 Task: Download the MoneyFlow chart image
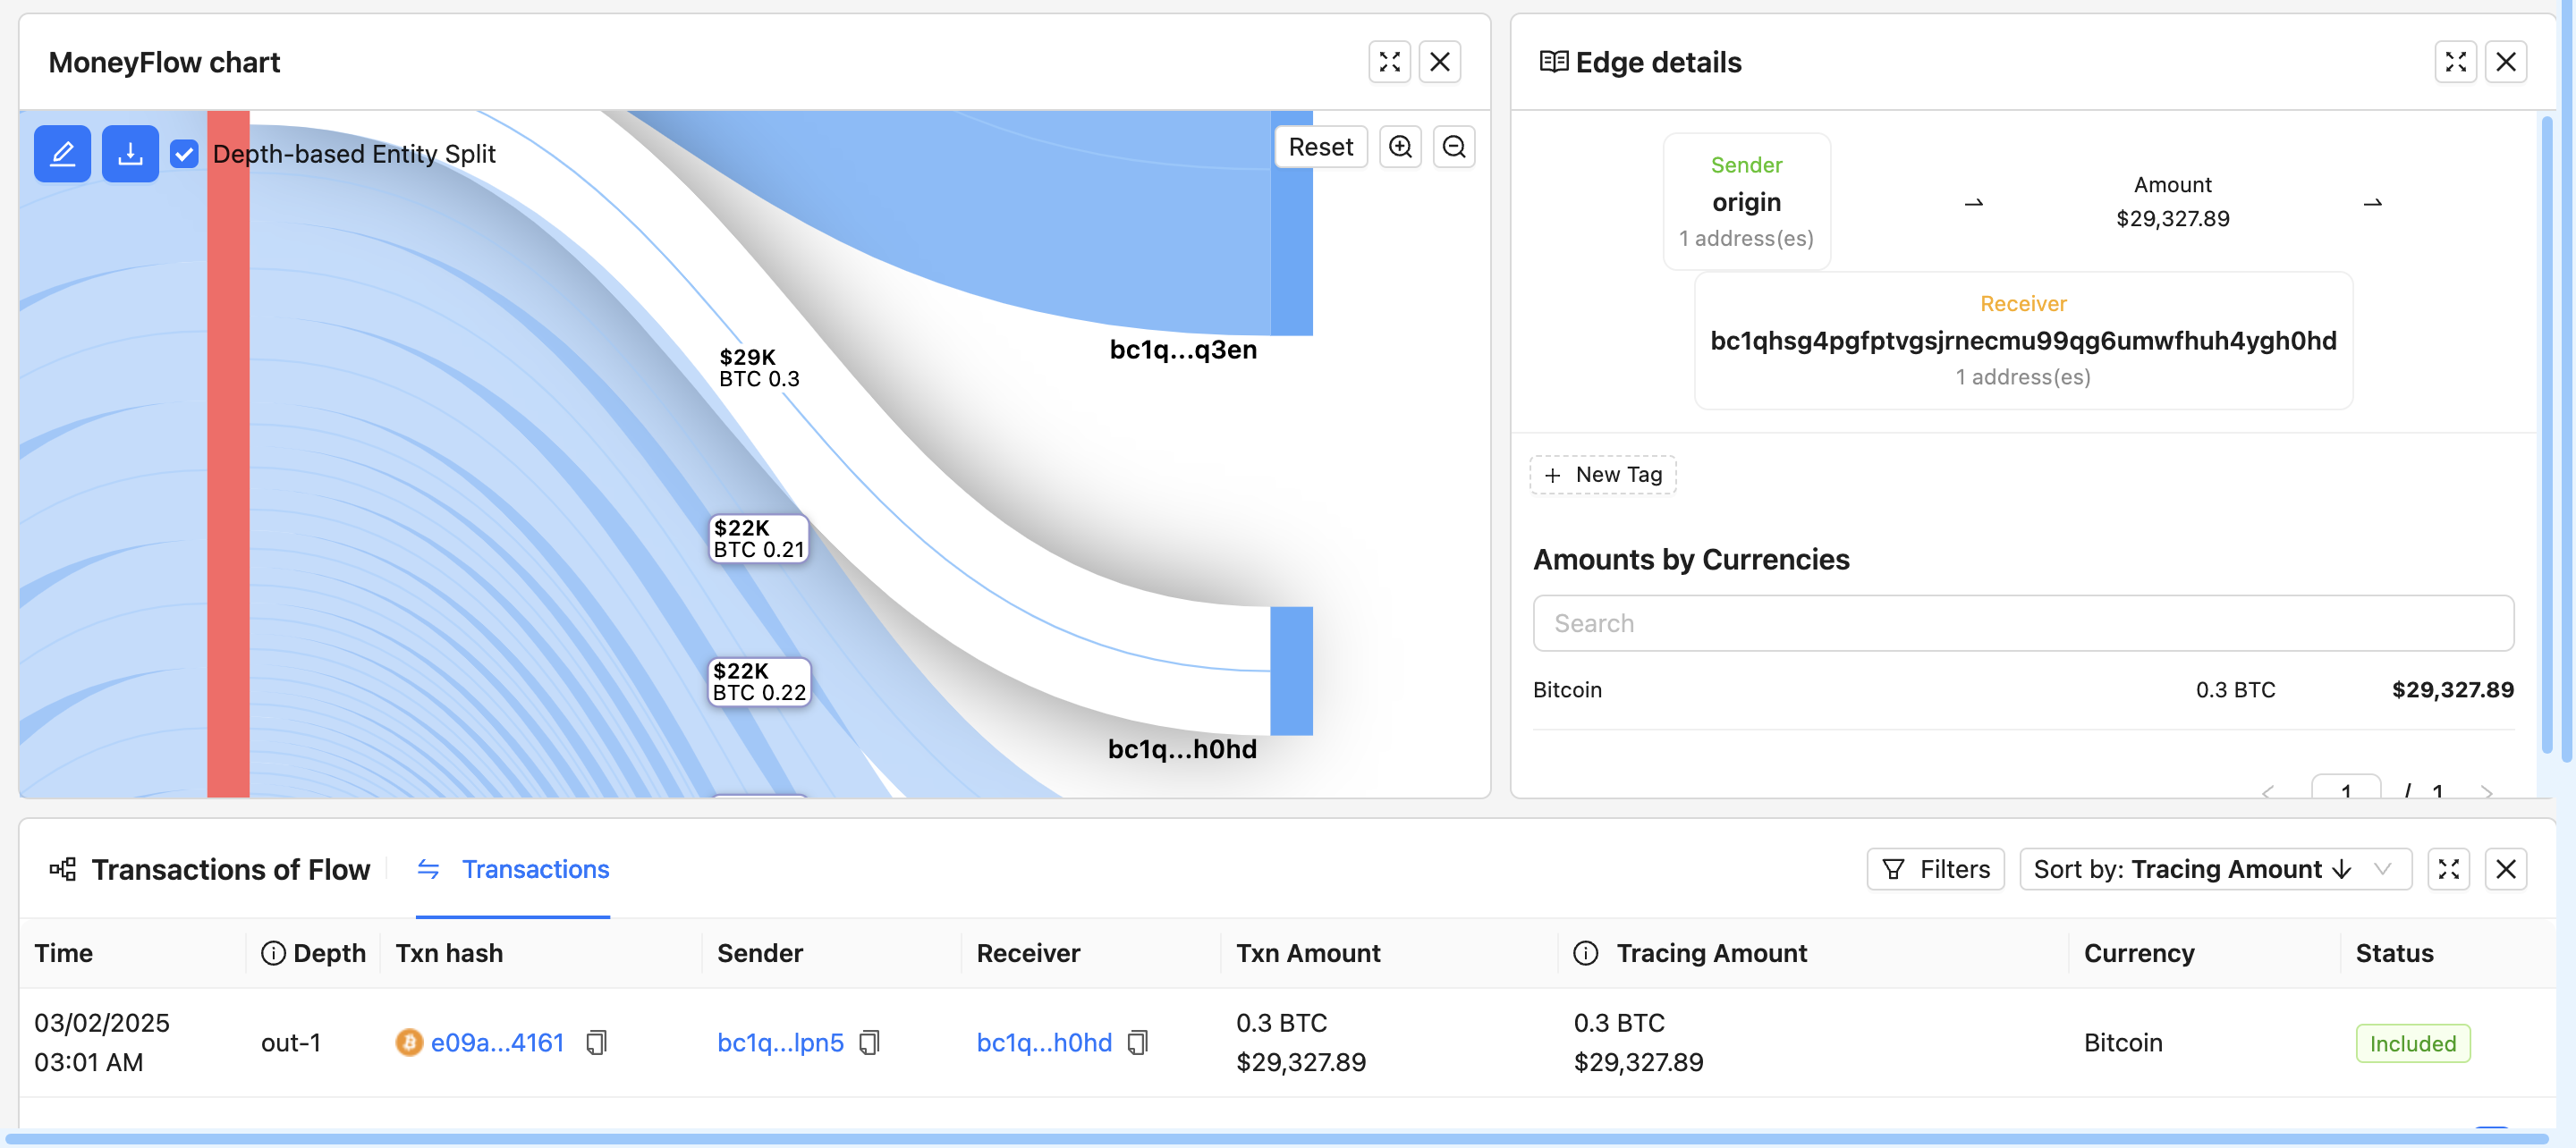[130, 153]
